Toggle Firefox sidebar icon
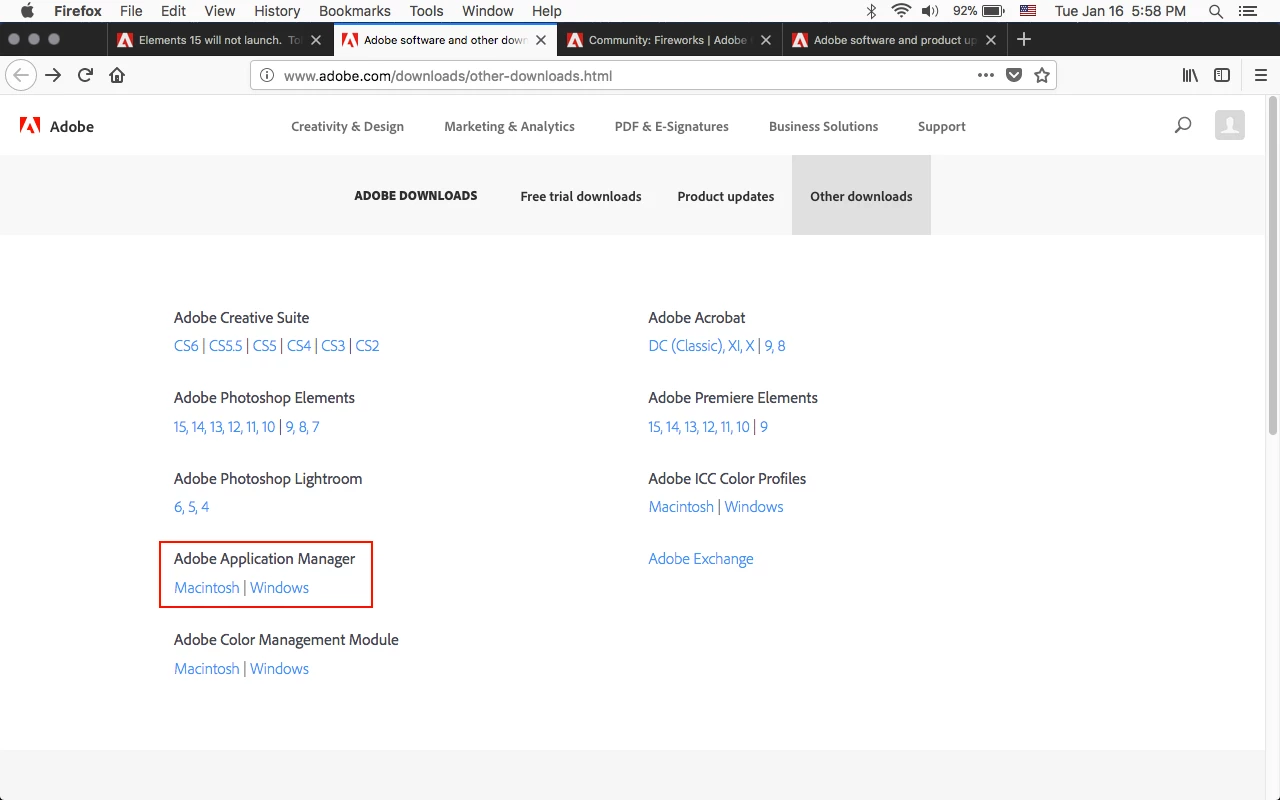Viewport: 1280px width, 800px height. (1222, 75)
